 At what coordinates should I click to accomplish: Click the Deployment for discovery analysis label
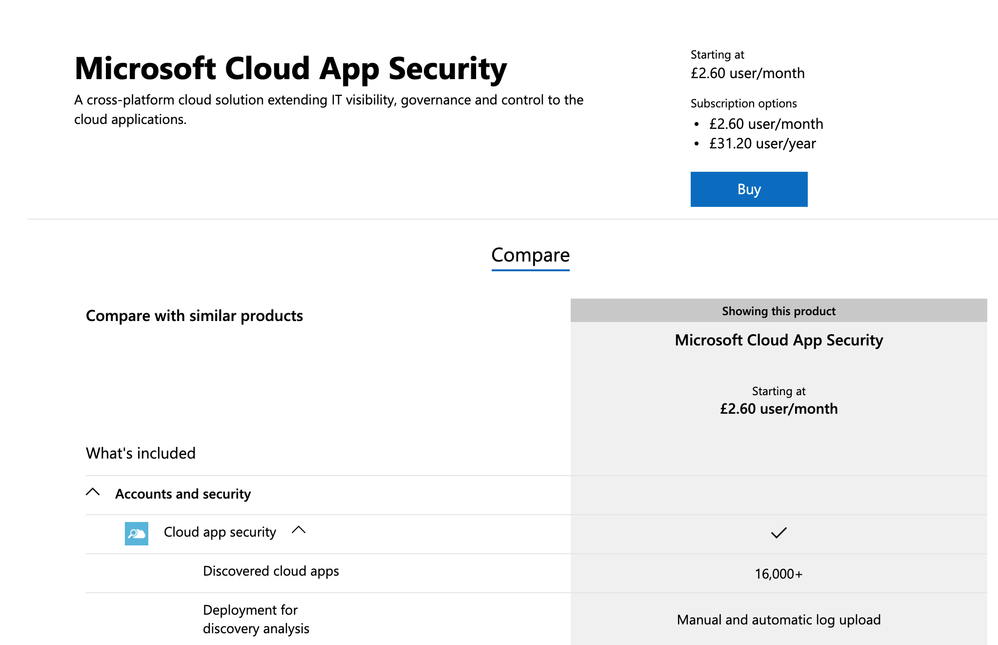256,619
